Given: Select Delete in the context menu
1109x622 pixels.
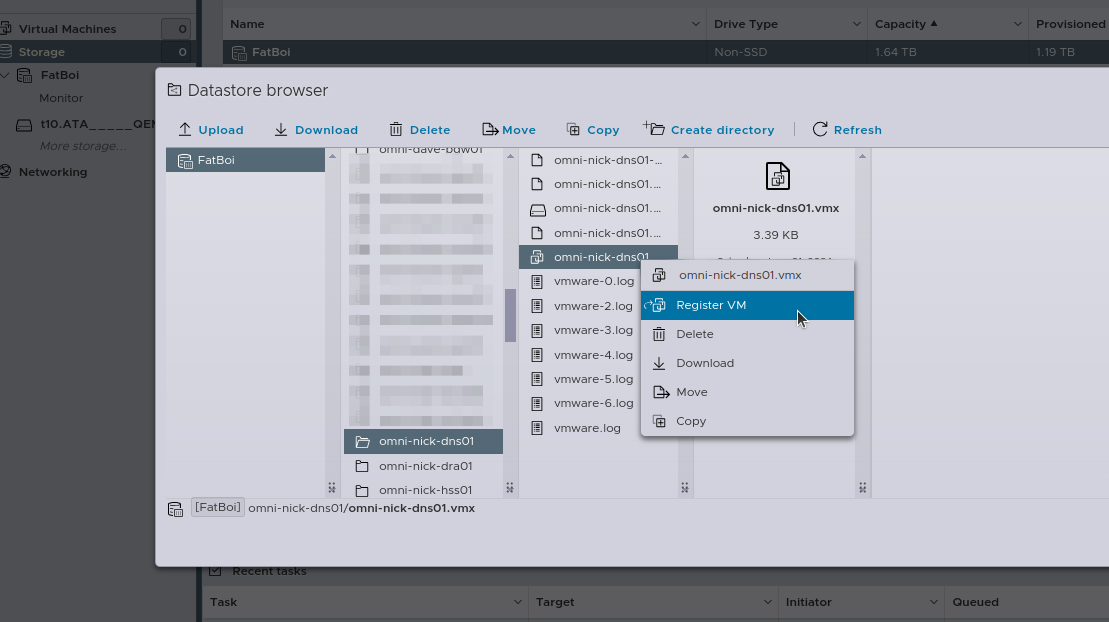Looking at the screenshot, I should 694,334.
